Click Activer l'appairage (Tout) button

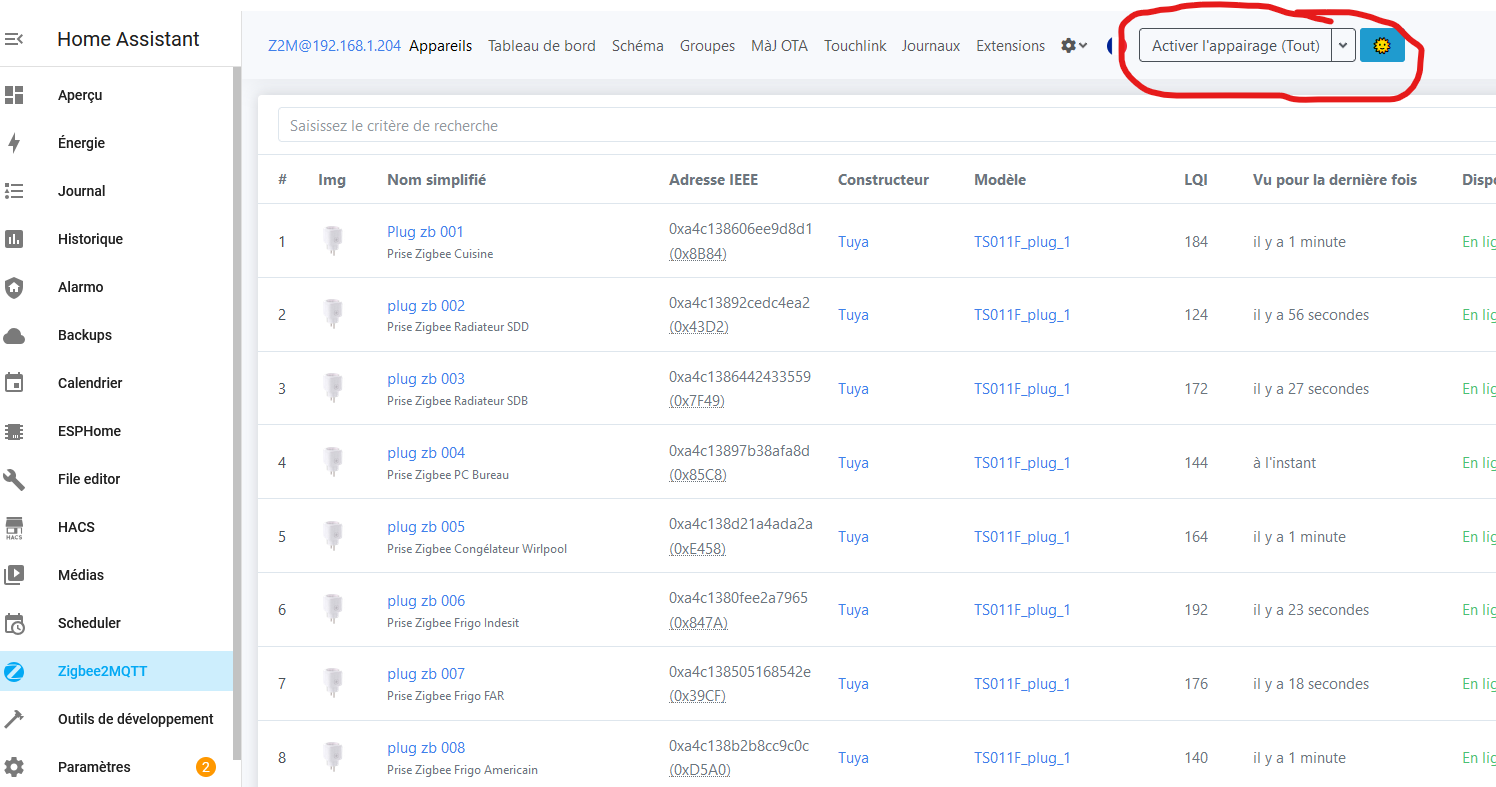(1235, 46)
